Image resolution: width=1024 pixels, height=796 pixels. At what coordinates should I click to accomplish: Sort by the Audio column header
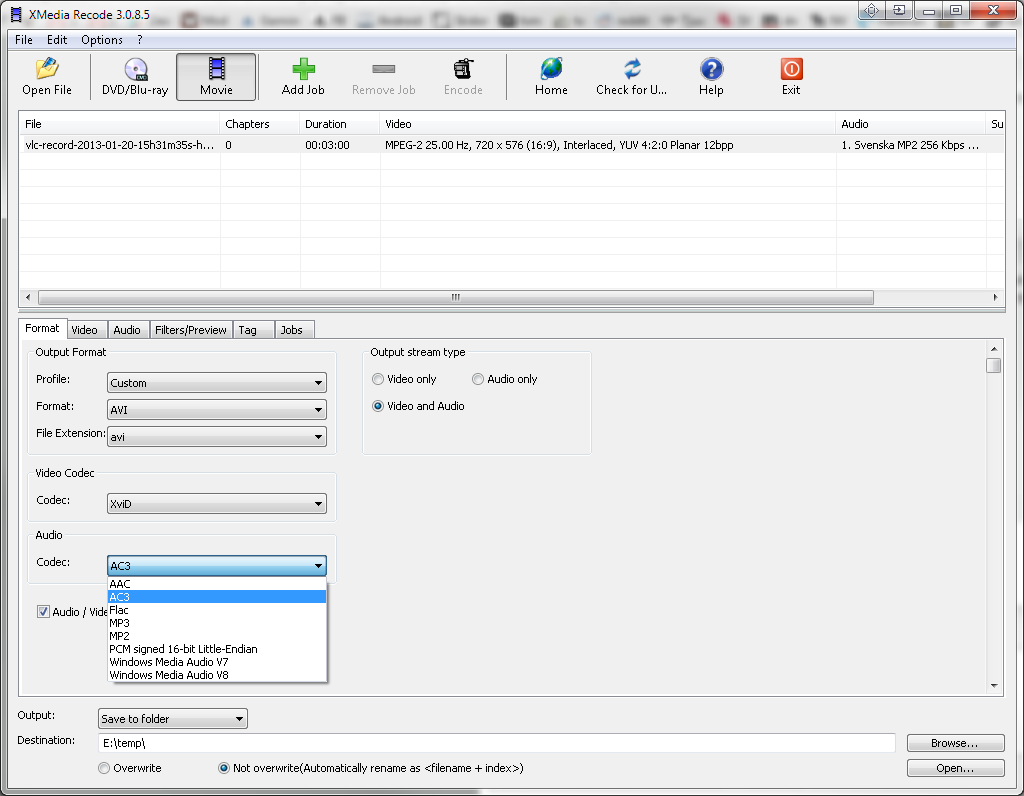[x=910, y=124]
